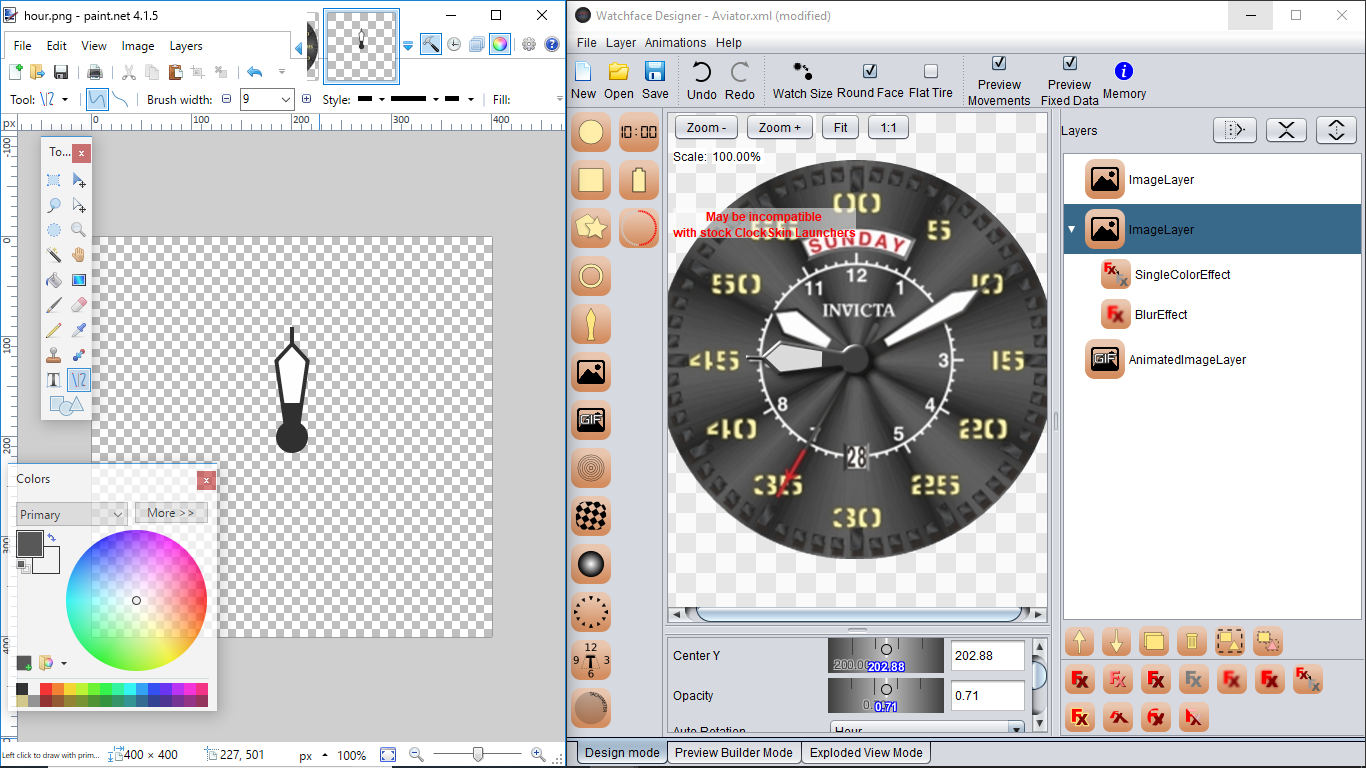1366x768 pixels.
Task: Click the Opacity slider
Action: point(886,696)
